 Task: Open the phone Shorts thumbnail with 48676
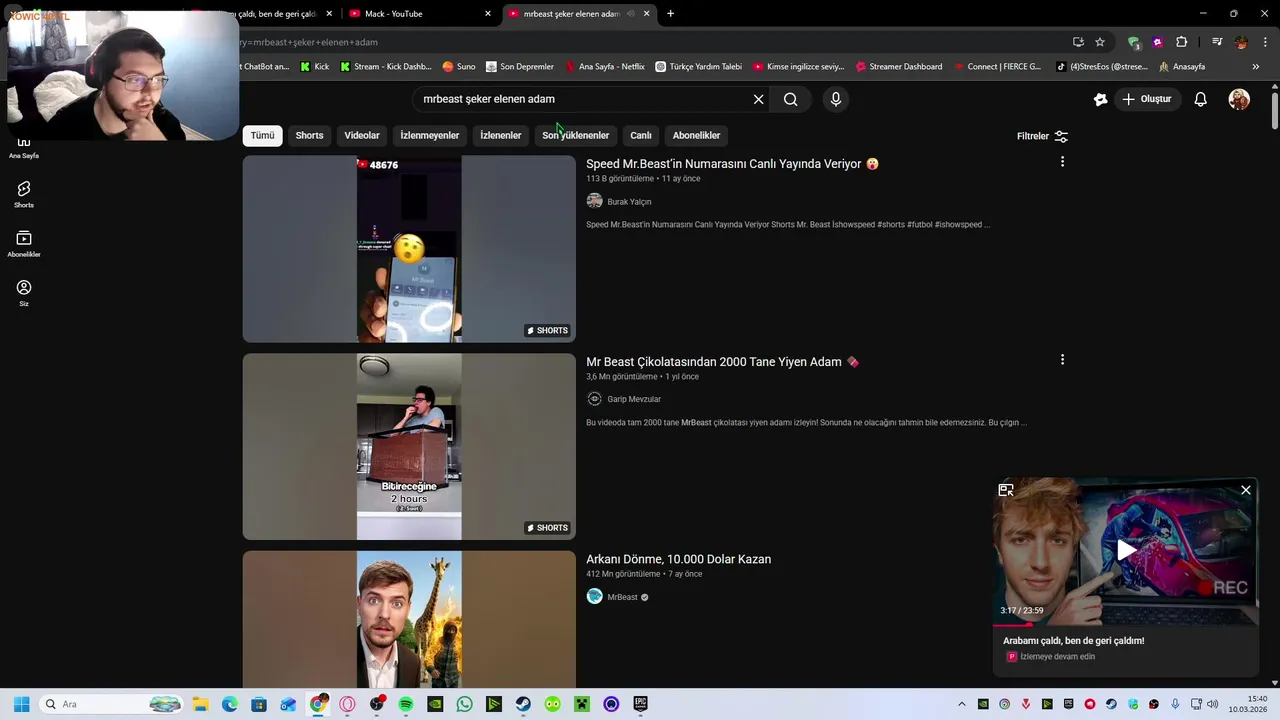[x=409, y=249]
